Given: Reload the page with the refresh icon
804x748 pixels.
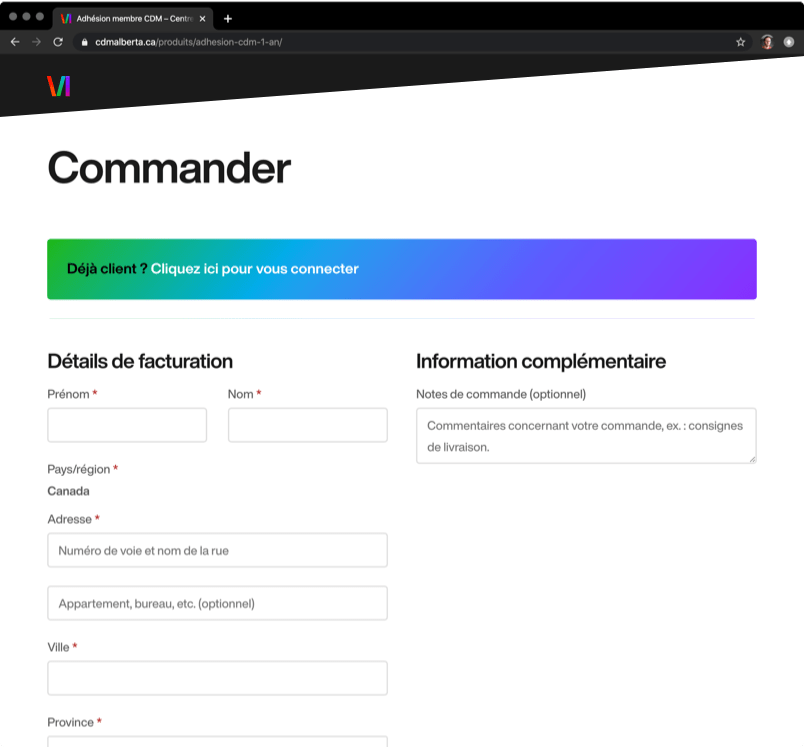Looking at the screenshot, I should coord(58,42).
